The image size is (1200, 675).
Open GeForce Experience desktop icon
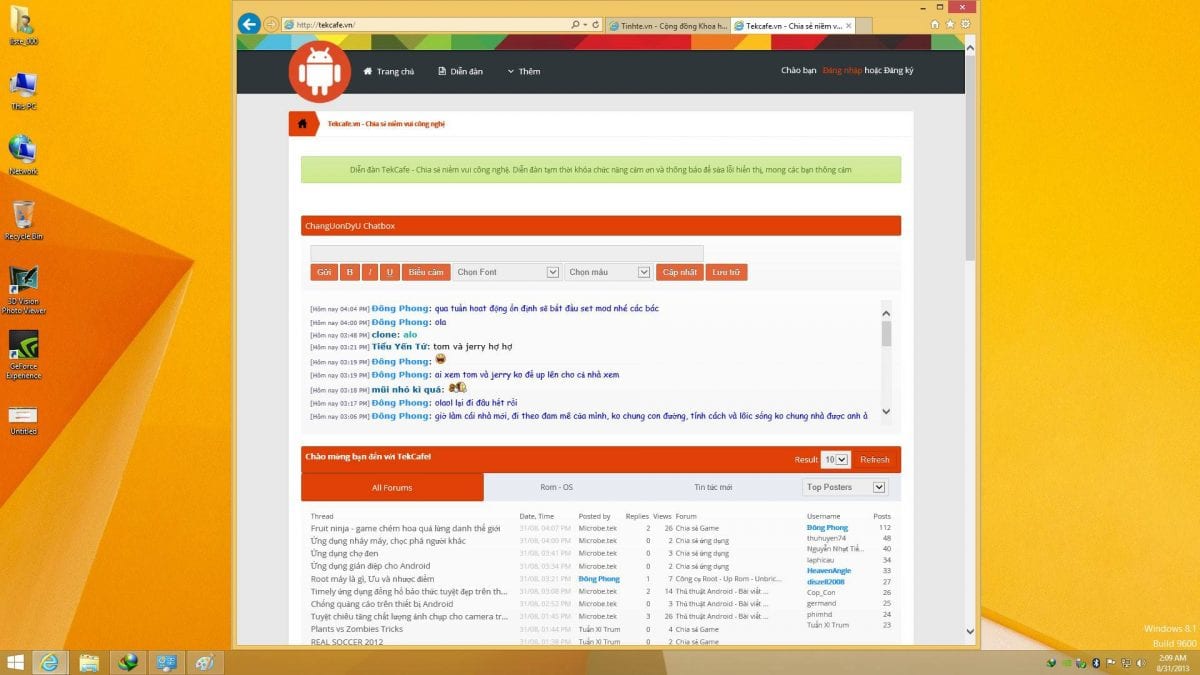[23, 355]
